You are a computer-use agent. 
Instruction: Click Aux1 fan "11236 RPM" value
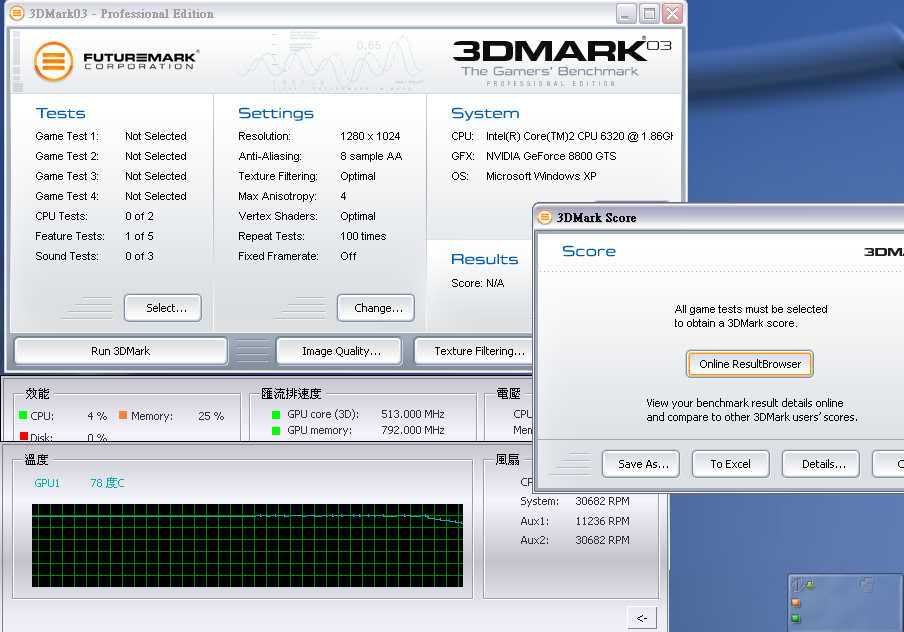[x=602, y=521]
